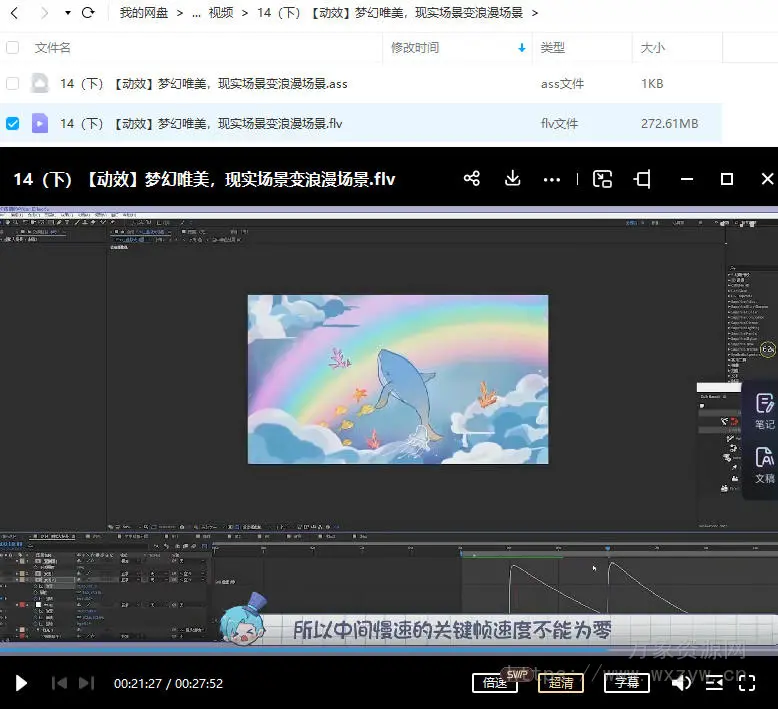Open the more options (…) menu
Screen dimensions: 778x709
click(552, 180)
